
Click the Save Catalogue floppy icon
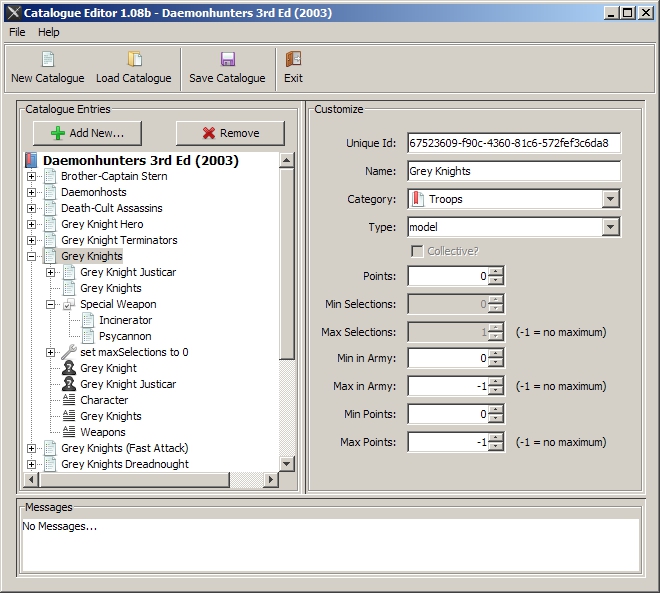(228, 59)
